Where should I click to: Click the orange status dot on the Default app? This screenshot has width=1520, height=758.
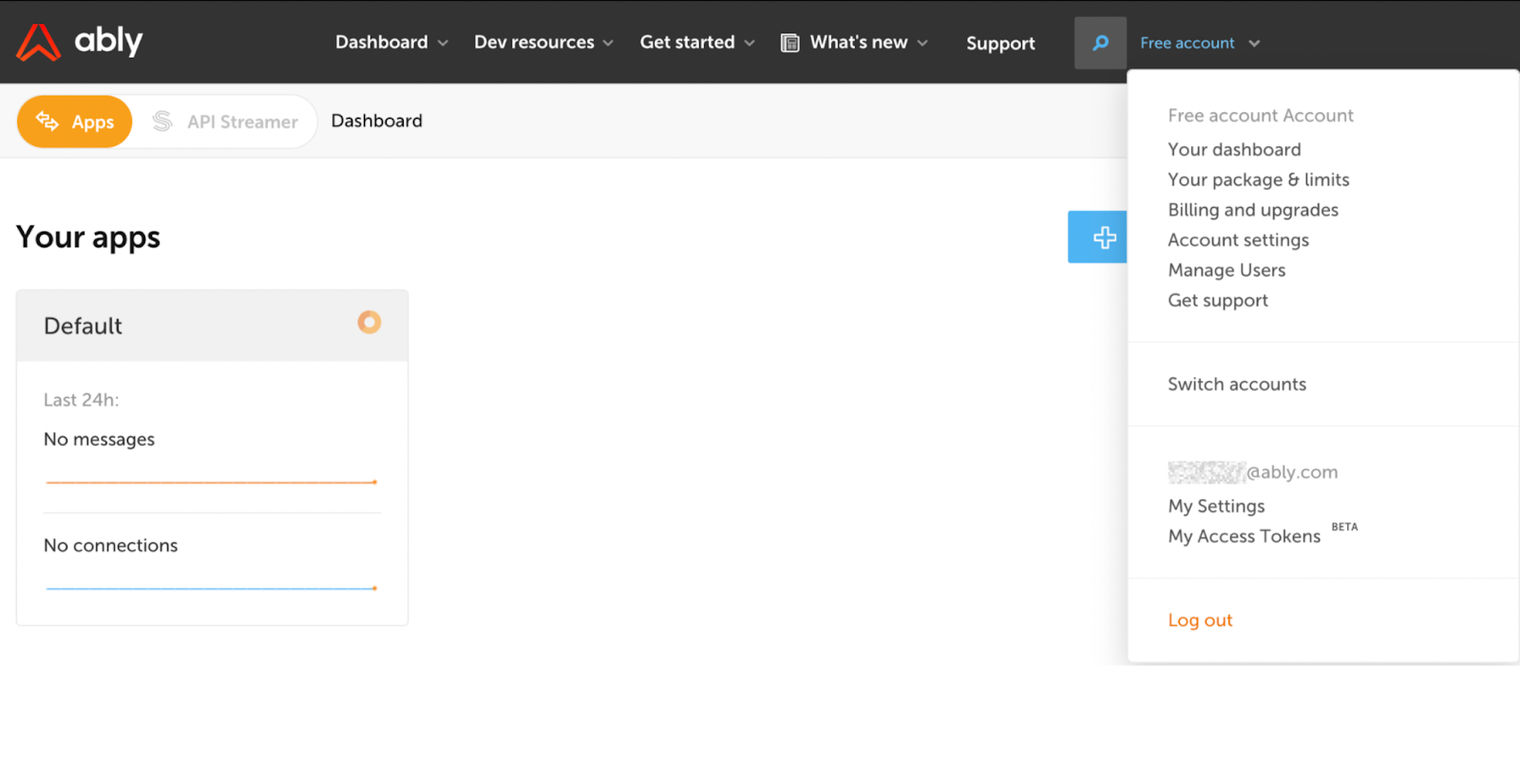[369, 322]
